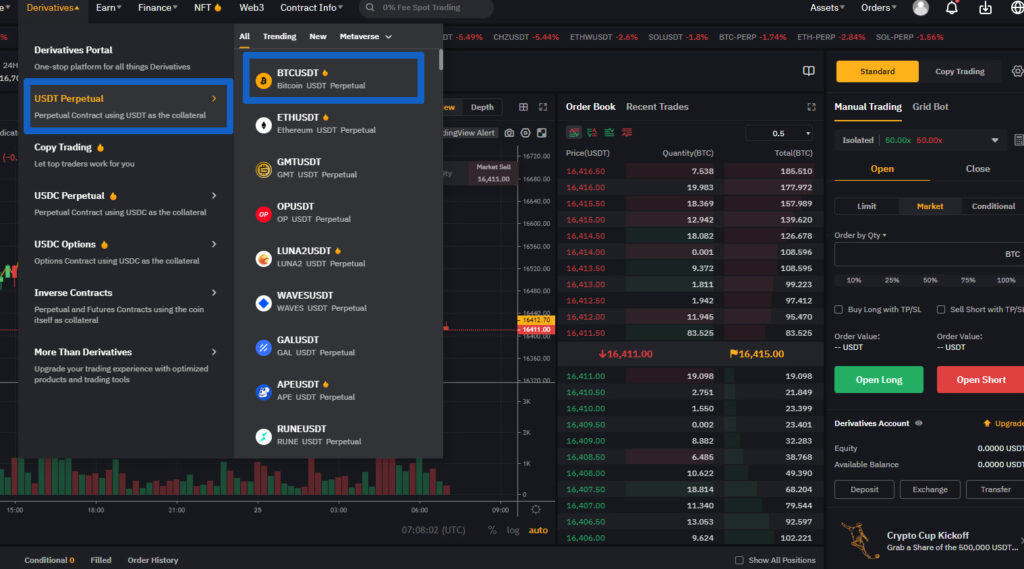Image resolution: width=1024 pixels, height=569 pixels.
Task: Select the BTCUSDT coin icon
Action: tap(263, 80)
